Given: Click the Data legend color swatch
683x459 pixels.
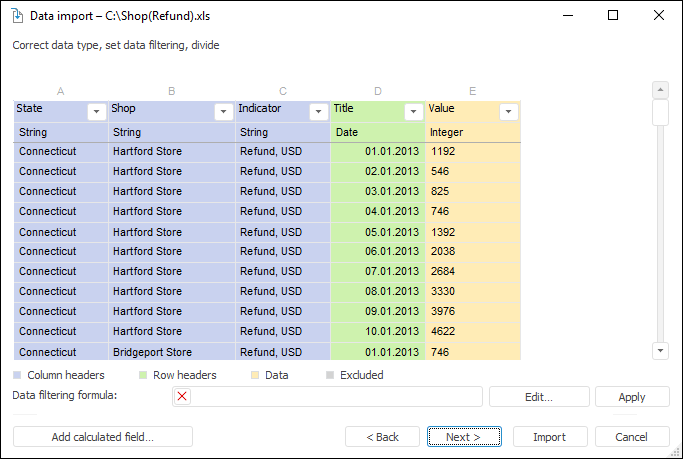Looking at the screenshot, I should point(256,376).
